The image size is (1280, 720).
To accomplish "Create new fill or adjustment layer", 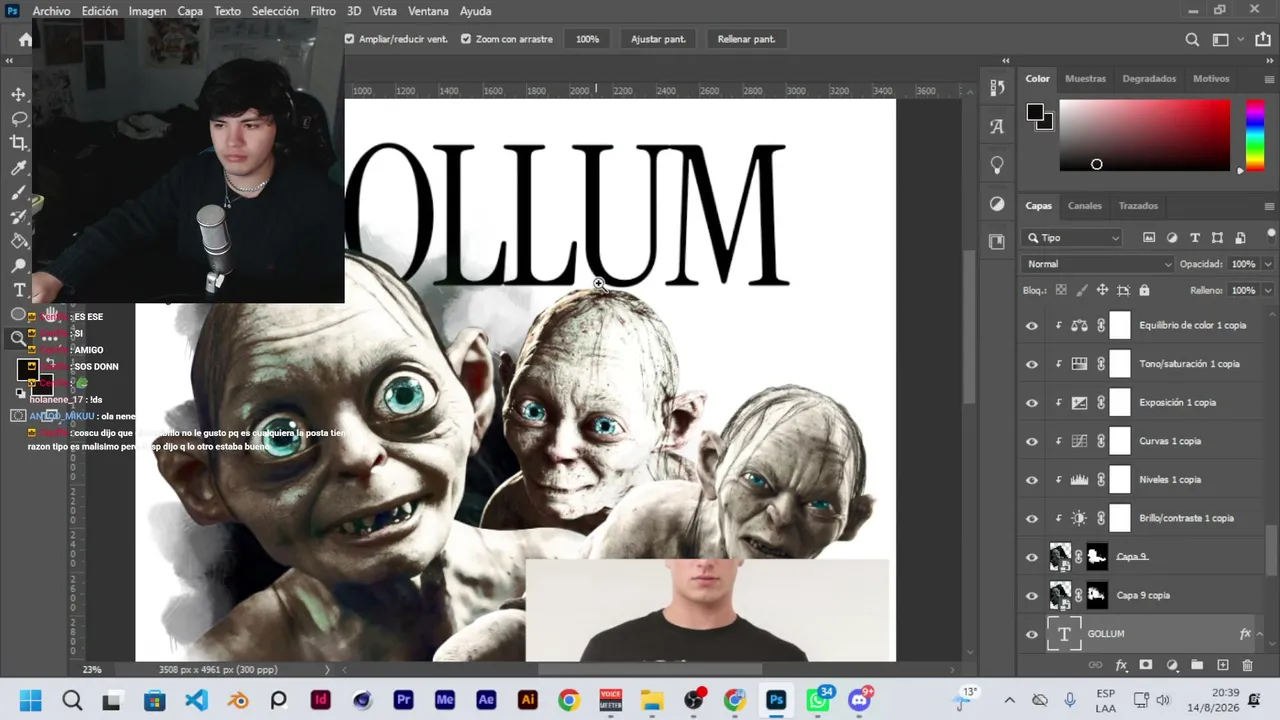I will [1172, 665].
